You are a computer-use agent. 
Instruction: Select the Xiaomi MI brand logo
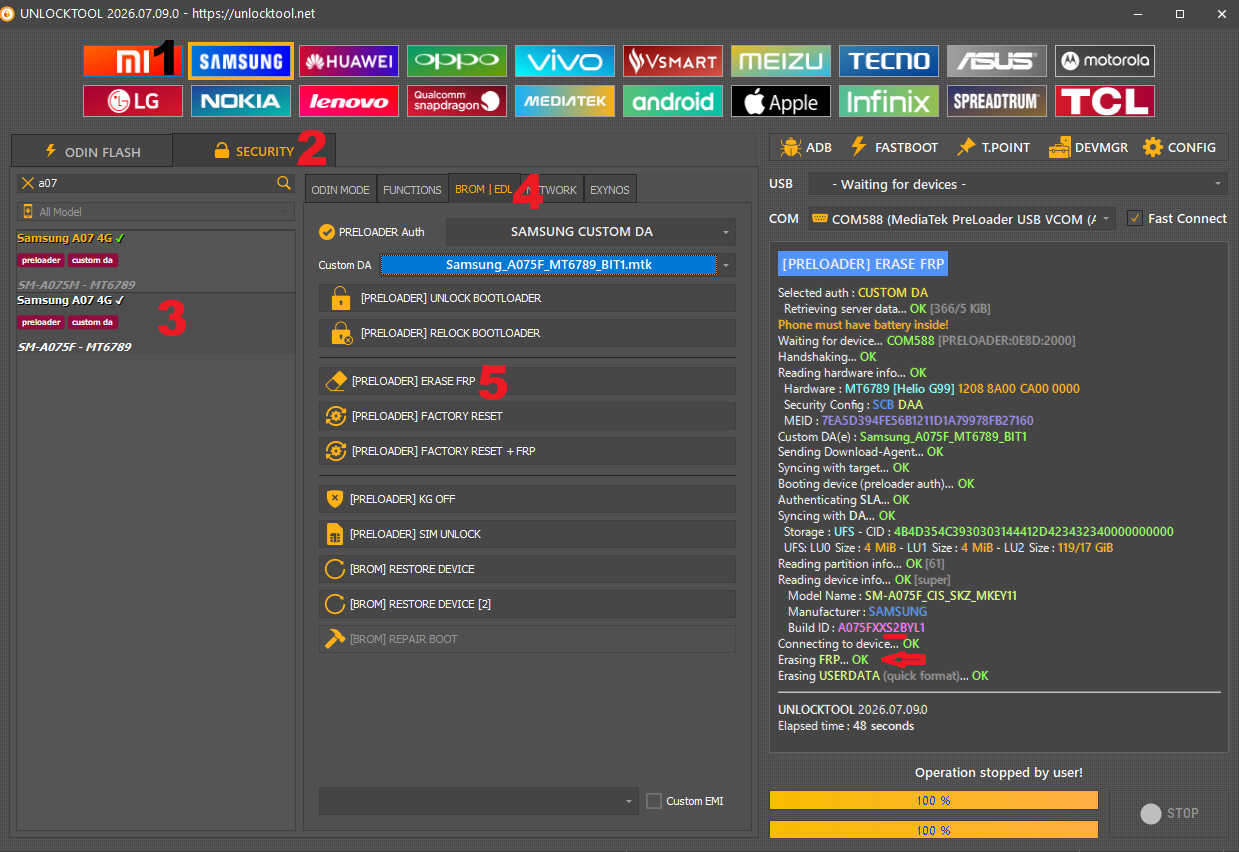pos(133,61)
